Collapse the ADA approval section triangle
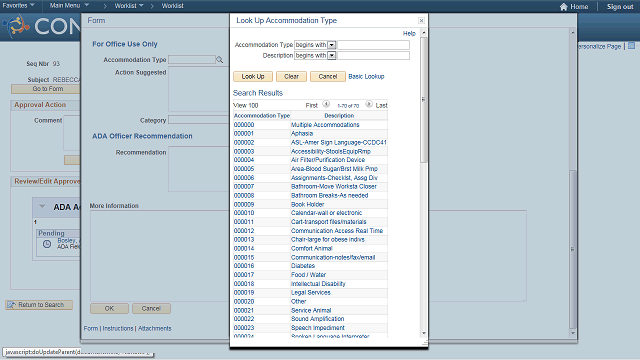The width and height of the screenshot is (640, 360). click(42, 207)
